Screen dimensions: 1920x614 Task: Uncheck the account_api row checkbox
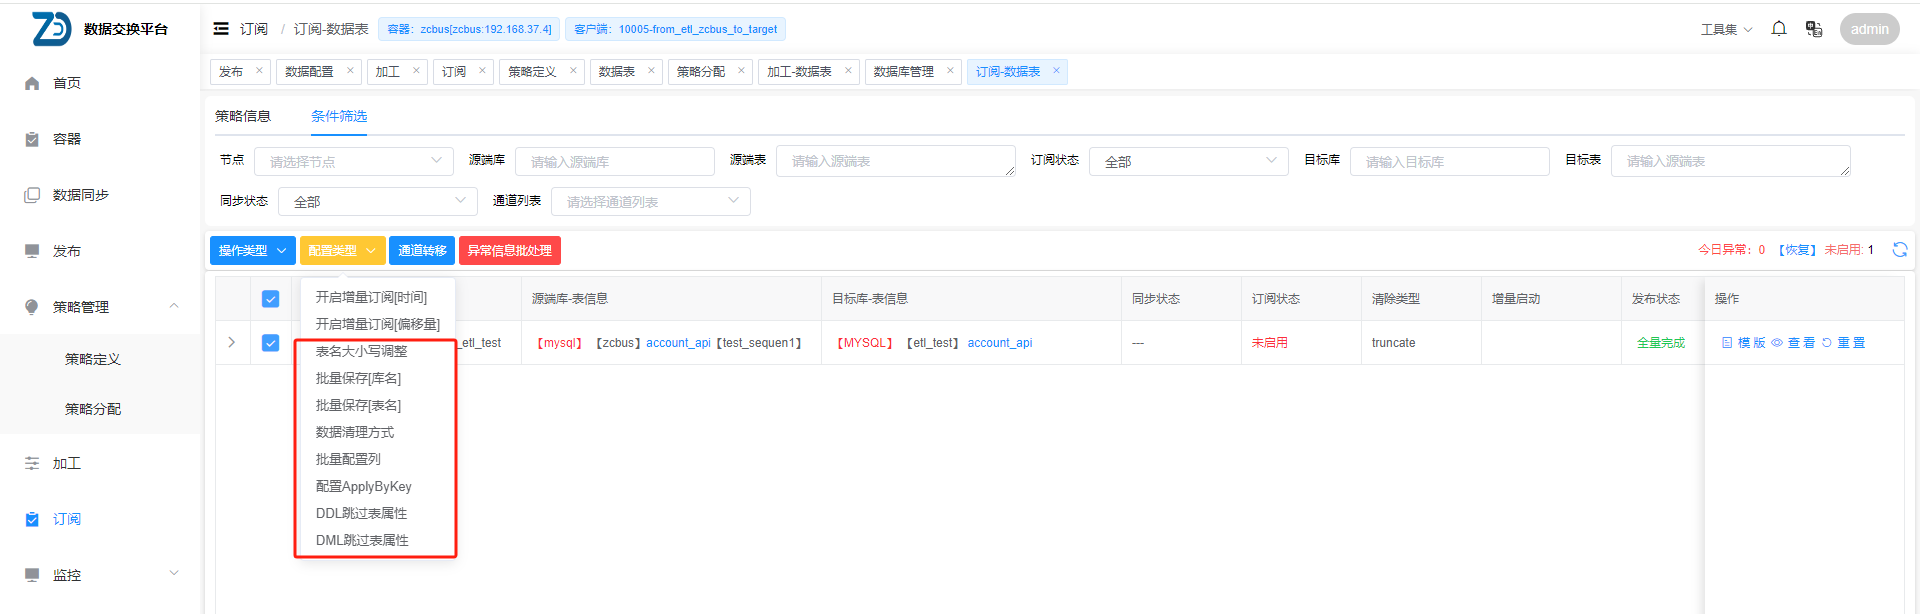270,343
